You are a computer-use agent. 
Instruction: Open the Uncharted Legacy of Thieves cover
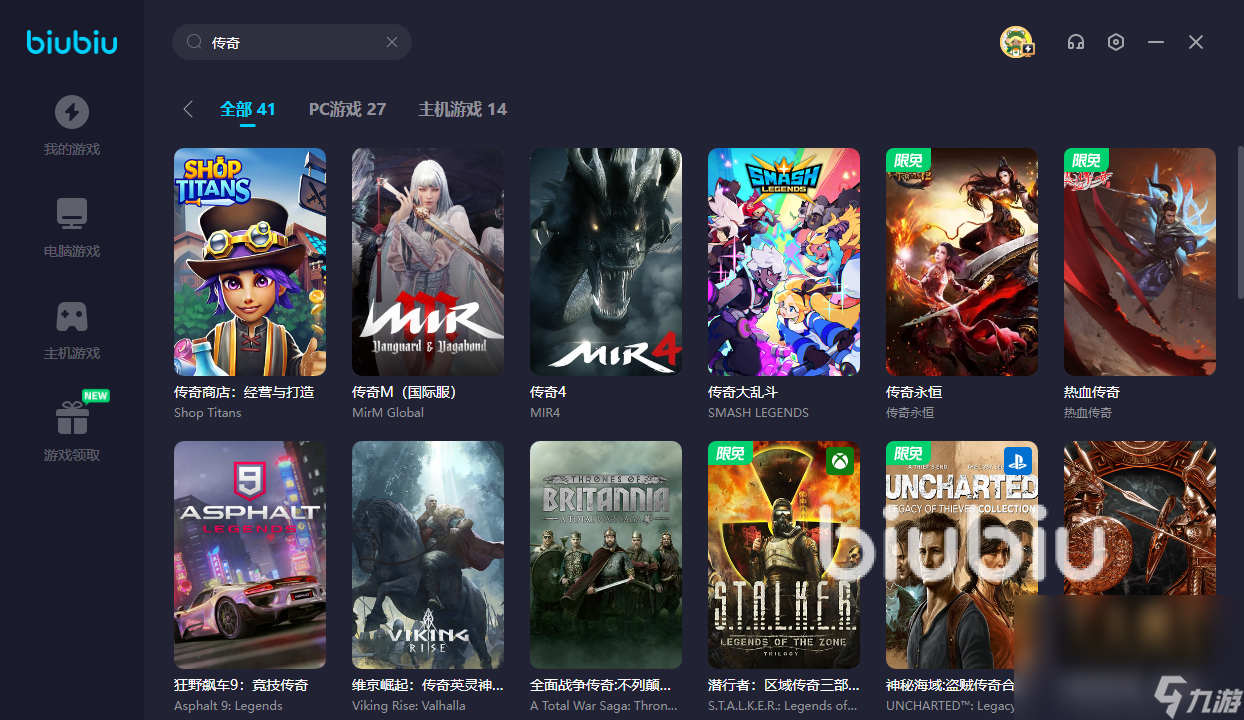point(962,555)
